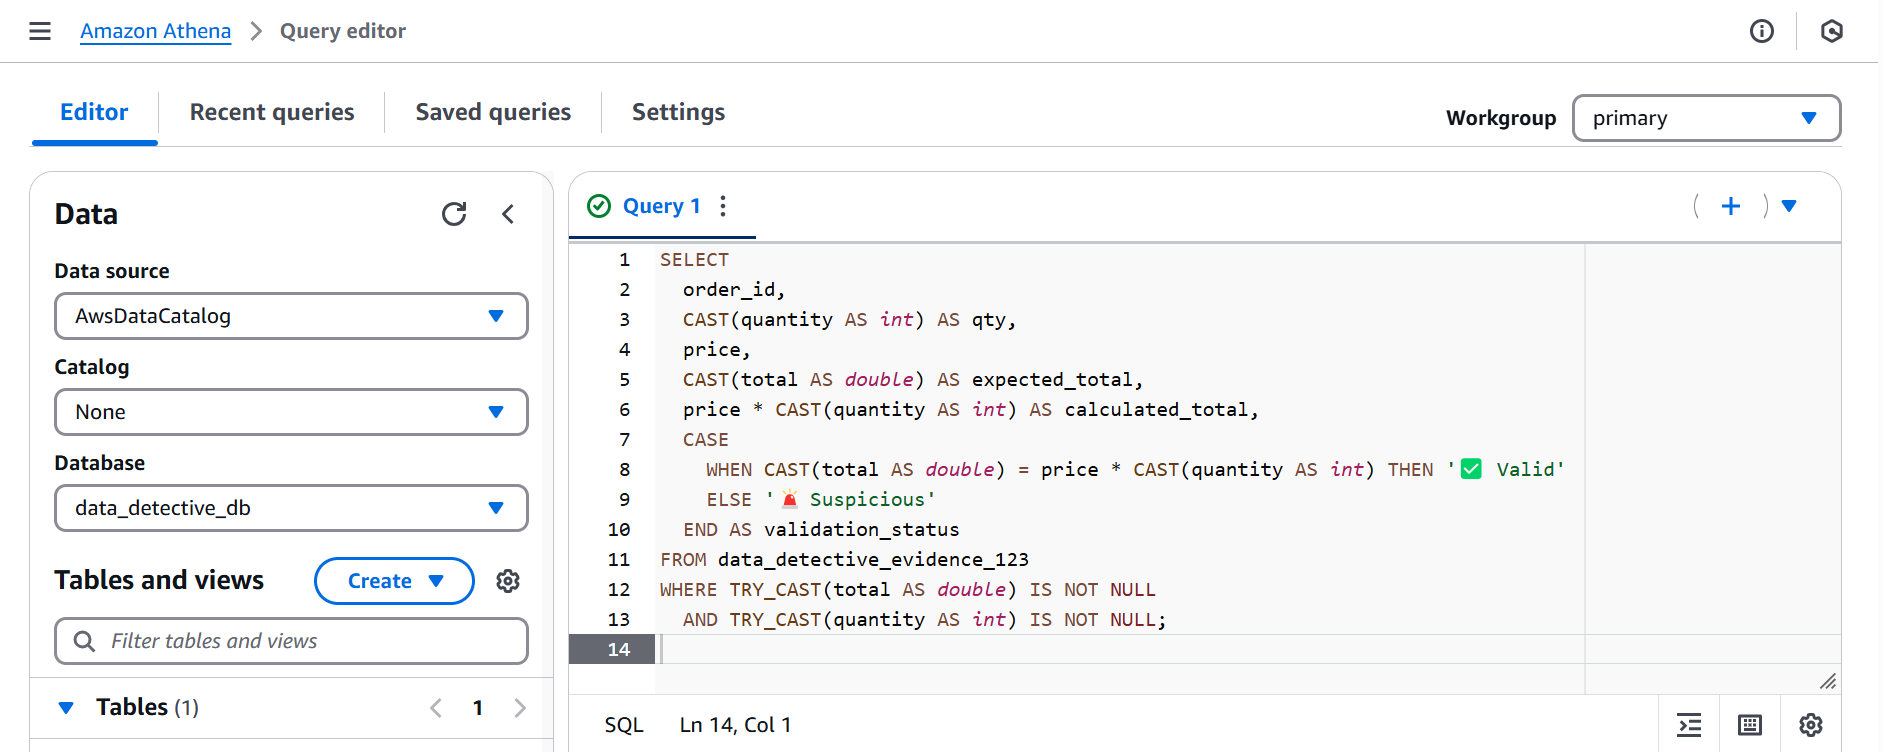Click 'Valid' string on line 8

[x=1505, y=470]
